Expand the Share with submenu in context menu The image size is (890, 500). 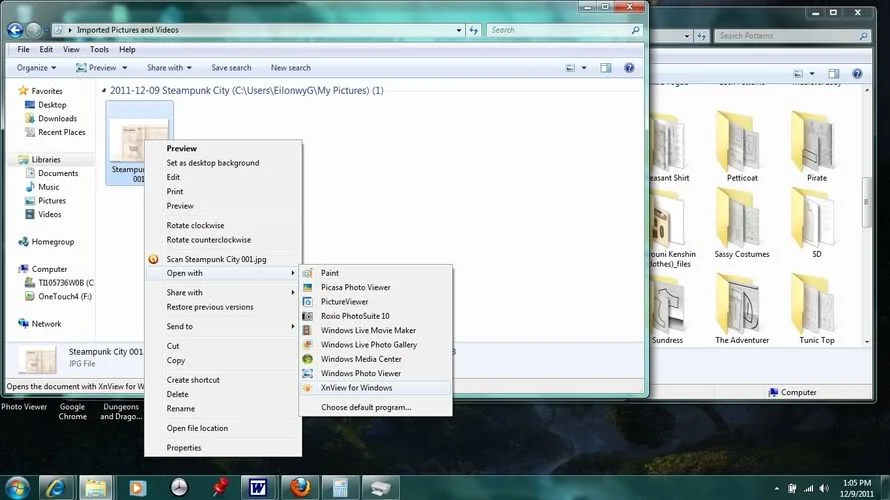pos(223,293)
